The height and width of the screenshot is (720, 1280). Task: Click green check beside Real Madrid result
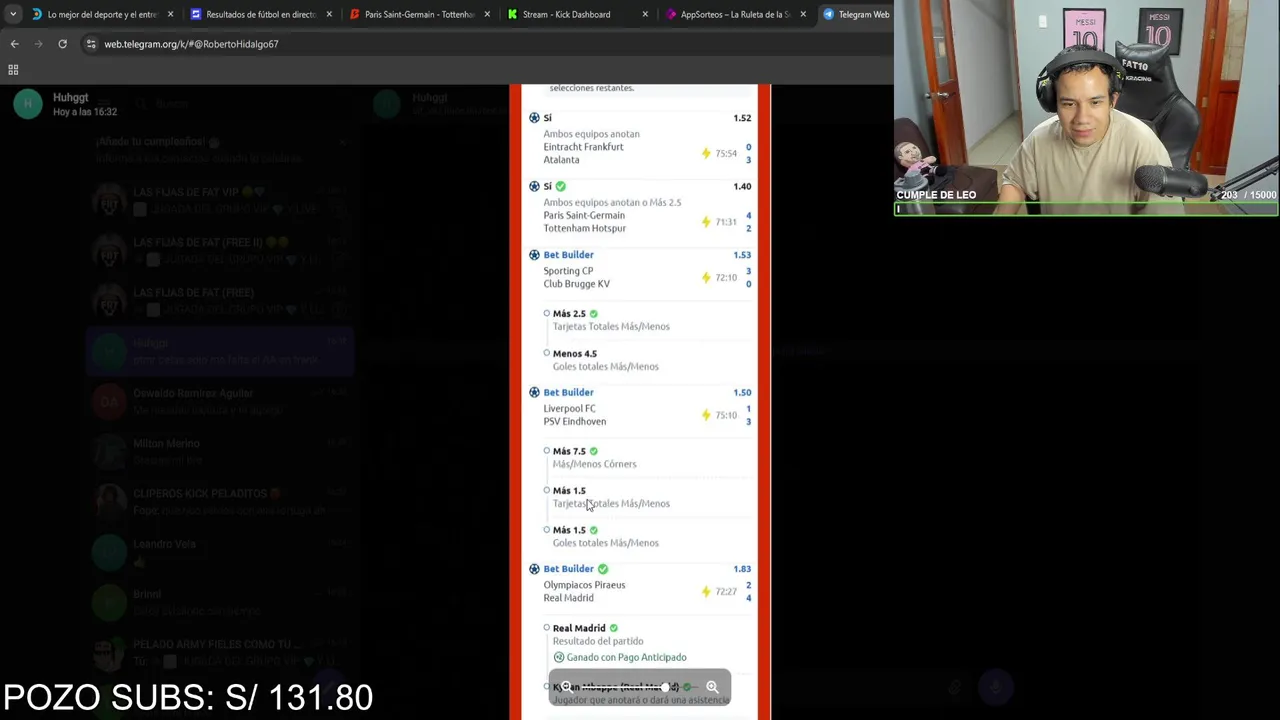click(613, 628)
